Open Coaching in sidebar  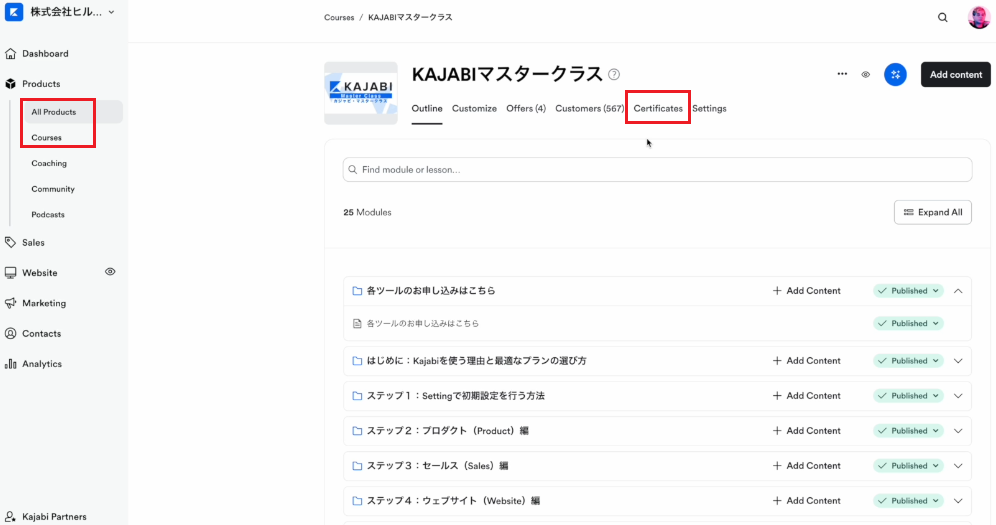[x=49, y=163]
